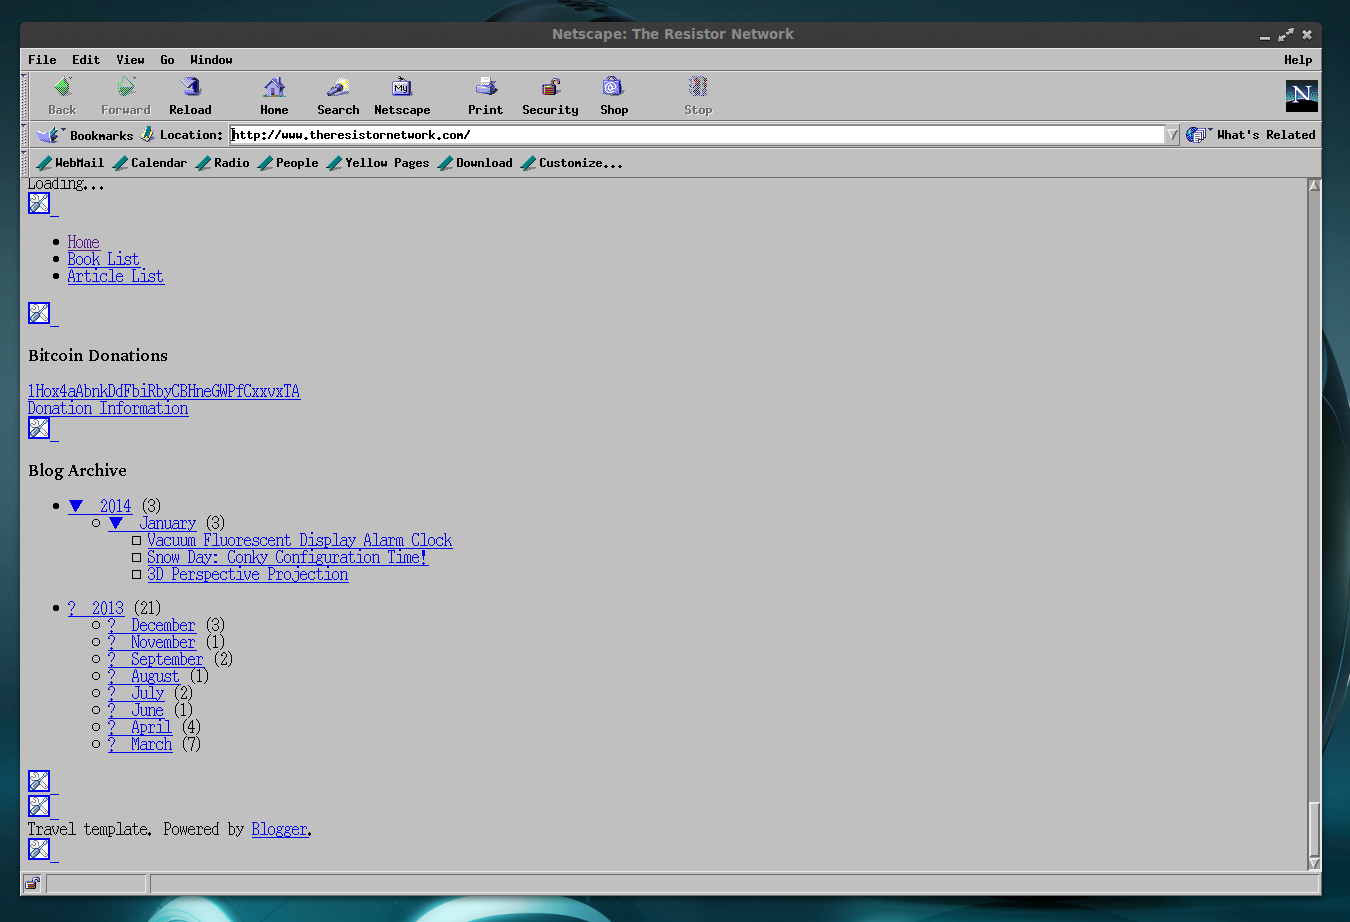
Task: Click the broken image under Donation Information
Action: click(39, 428)
